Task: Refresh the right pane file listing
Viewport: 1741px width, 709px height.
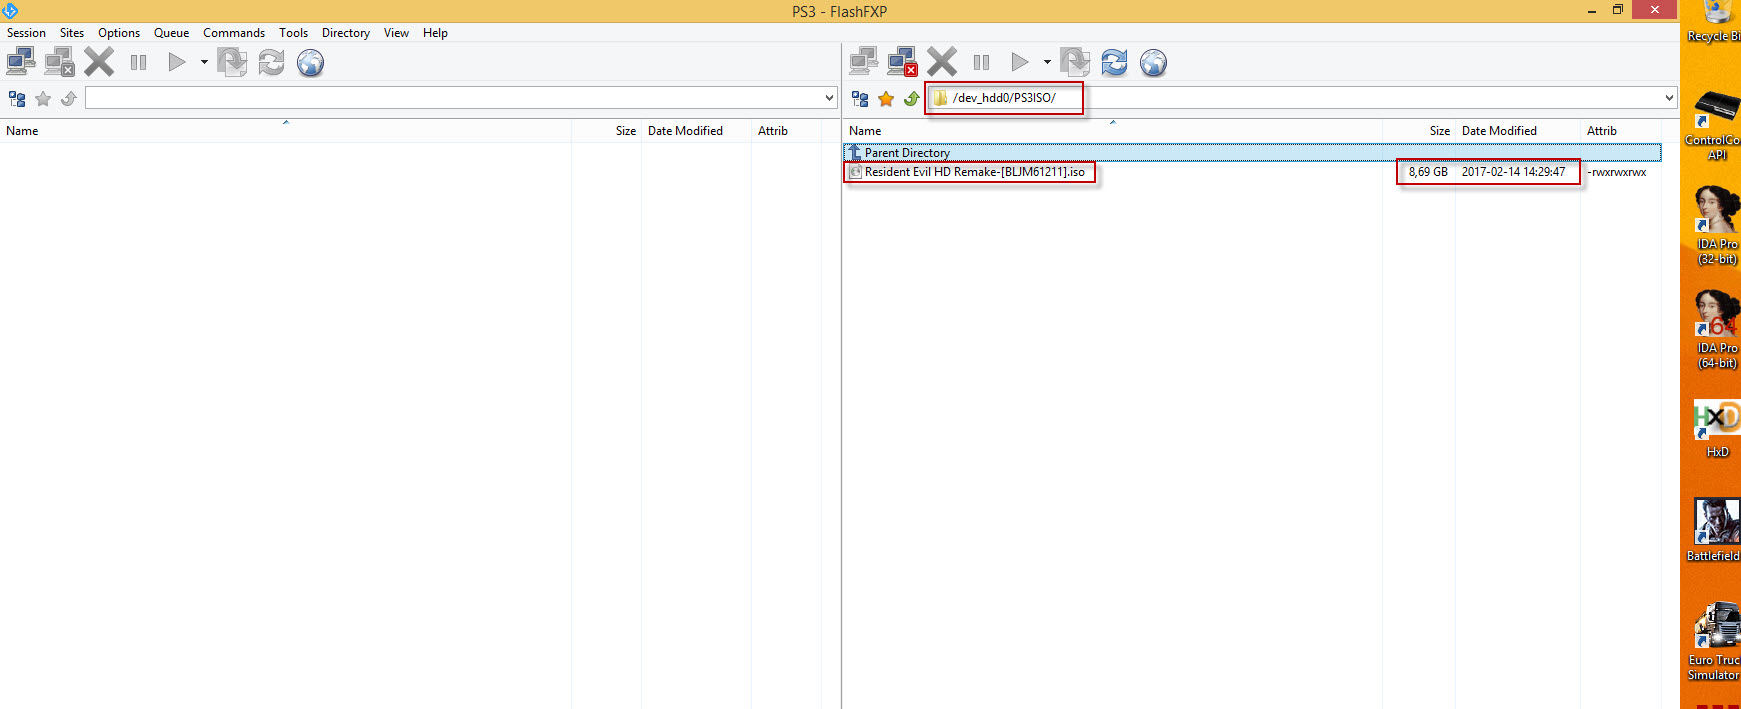Action: coord(1114,62)
